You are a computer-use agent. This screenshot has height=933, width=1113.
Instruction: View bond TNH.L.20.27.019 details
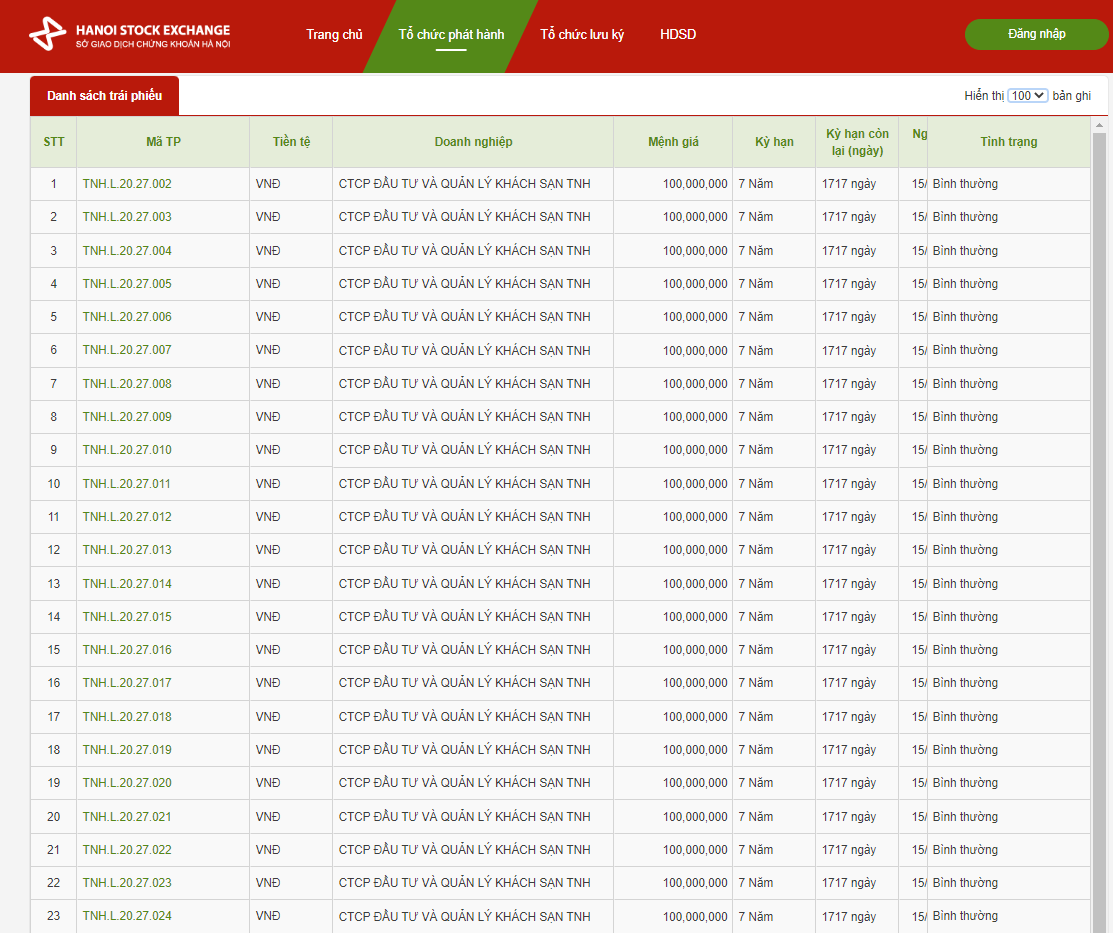[x=127, y=750]
